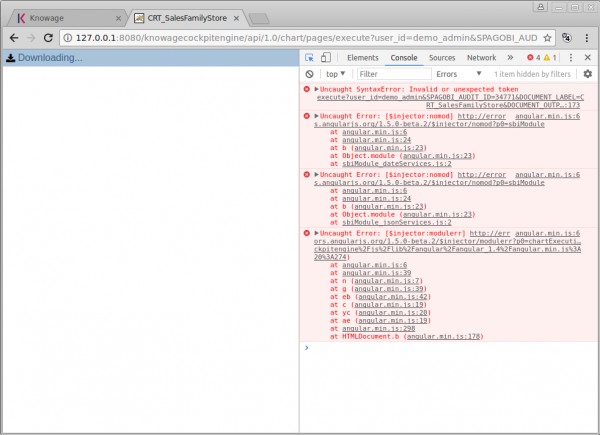Open angular.min.js:42 link at eb
600x435 pixels.
pos(393,297)
